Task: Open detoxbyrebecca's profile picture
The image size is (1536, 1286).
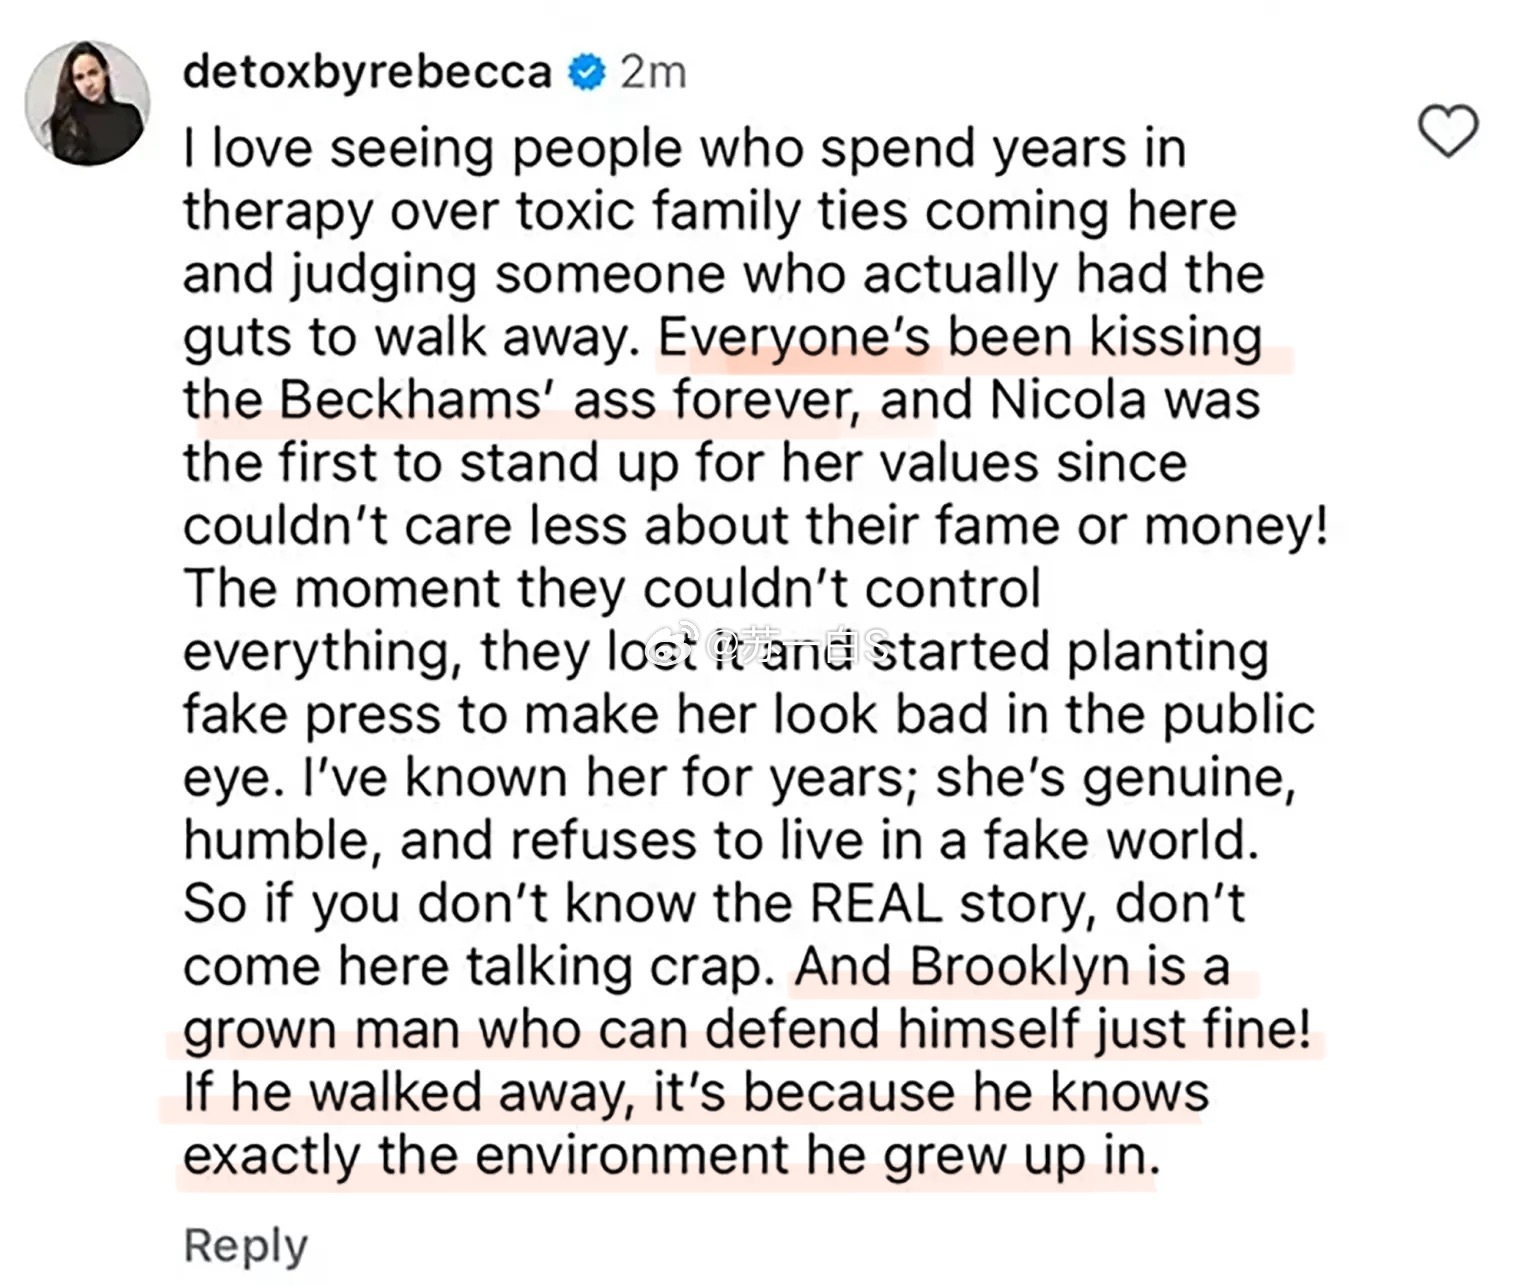Action: pos(88,103)
